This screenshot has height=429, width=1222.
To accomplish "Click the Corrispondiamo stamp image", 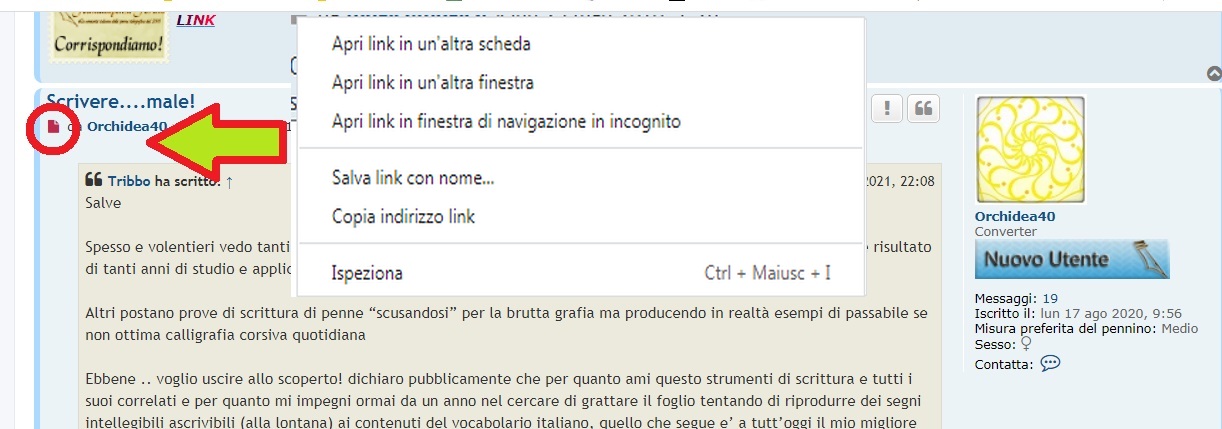I will pos(107,30).
